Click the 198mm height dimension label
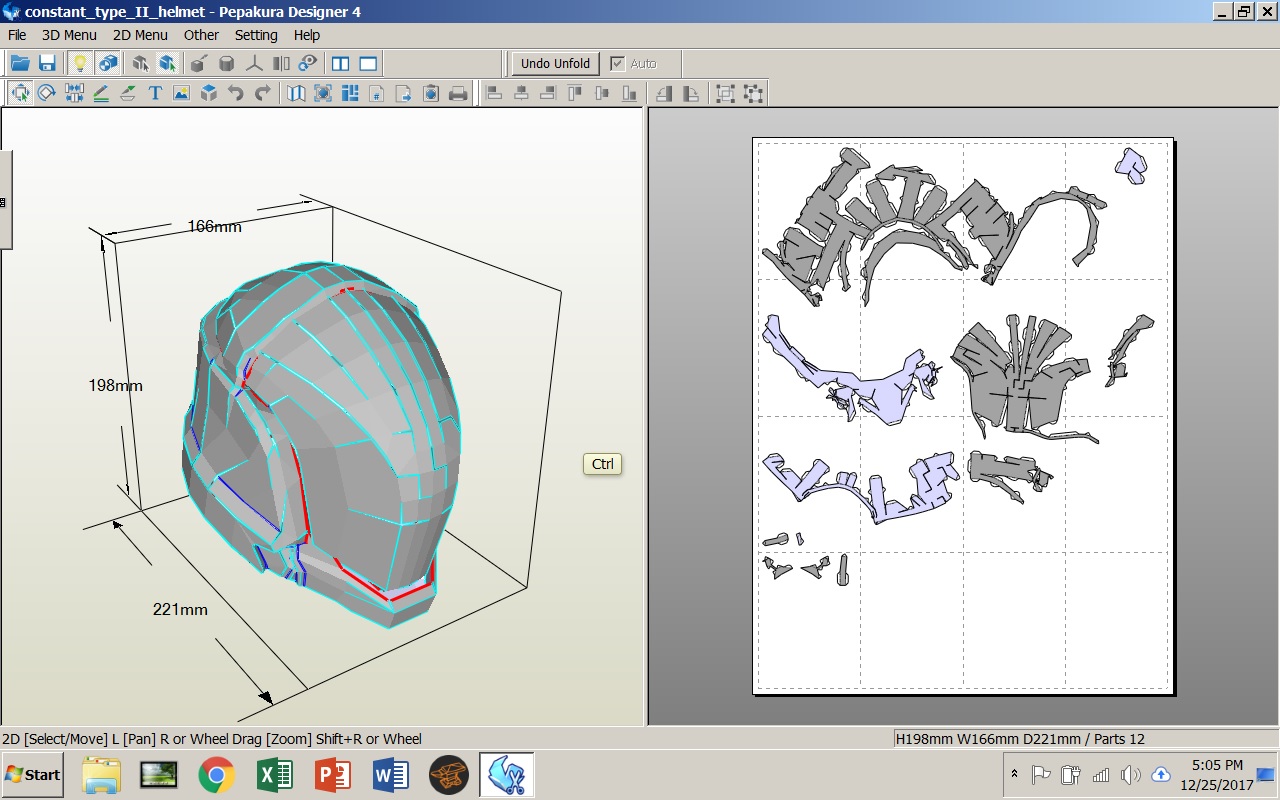Image resolution: width=1280 pixels, height=800 pixels. [115, 385]
